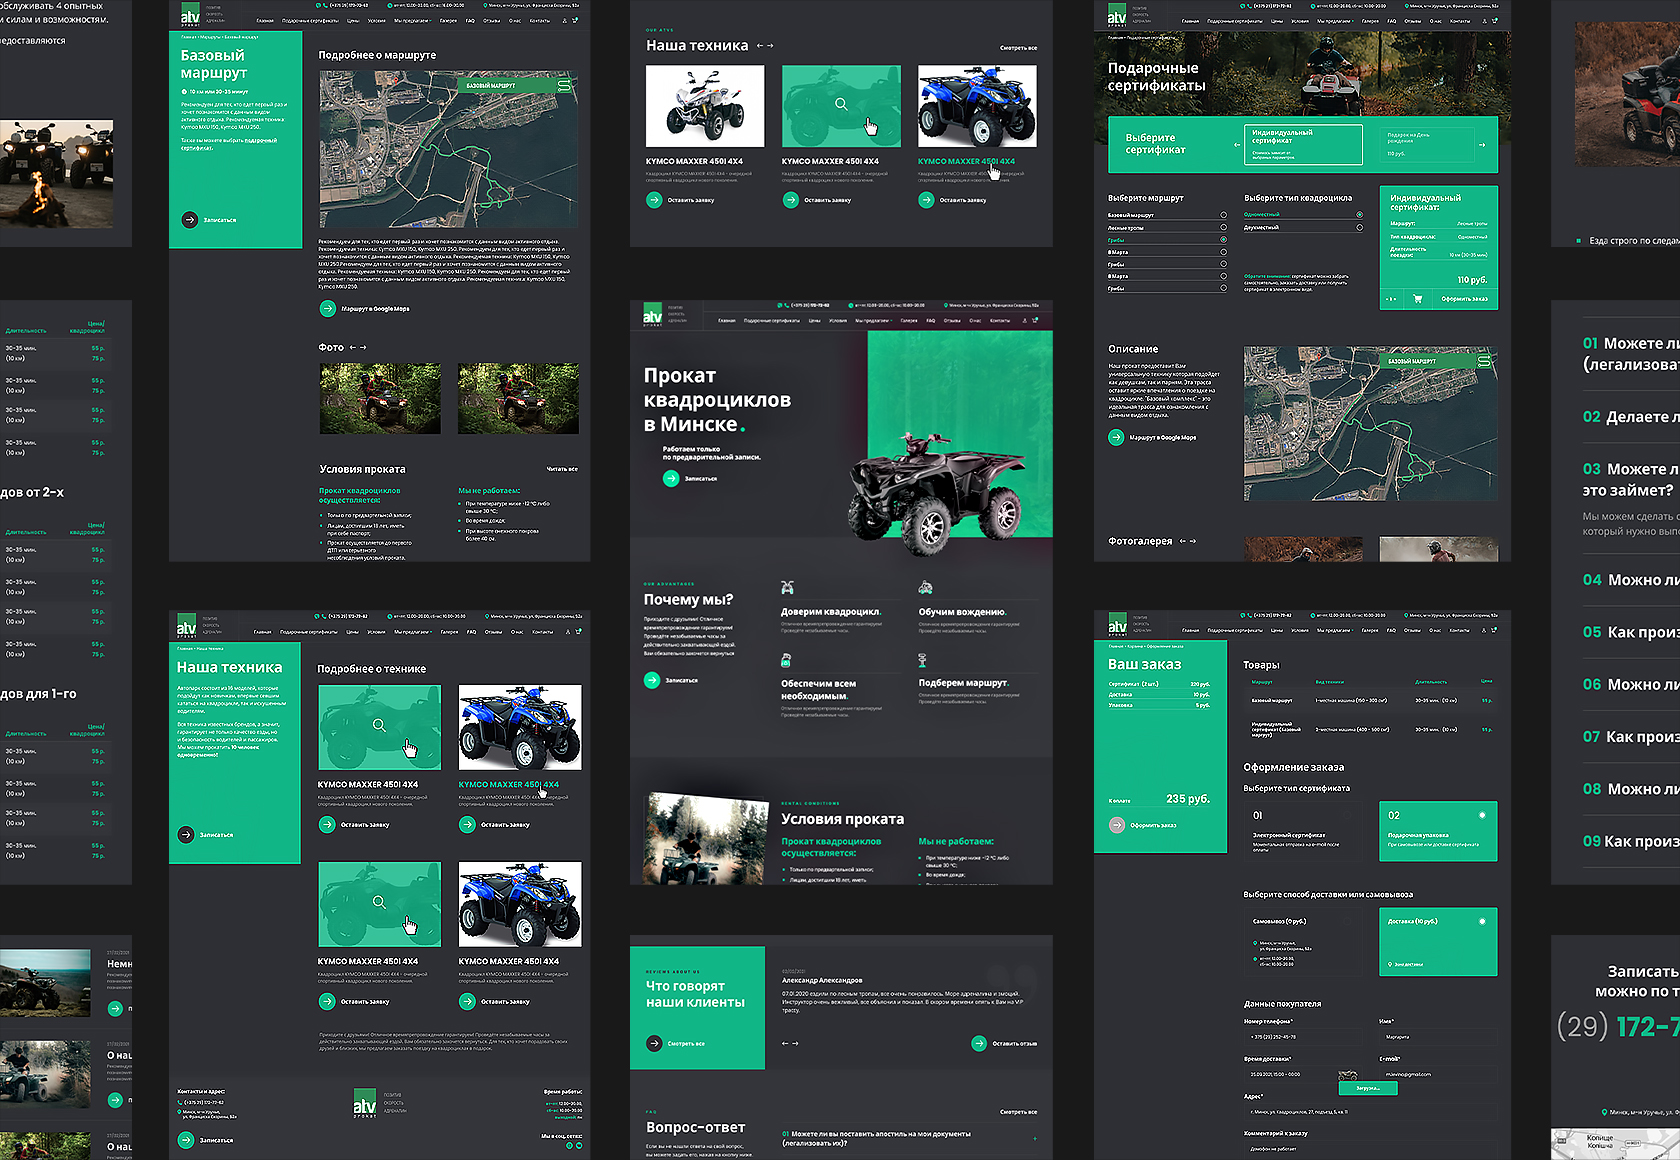Click arrow icon for Маршрут в Google Maps under Описание
The width and height of the screenshot is (1680, 1160).
click(x=1116, y=437)
